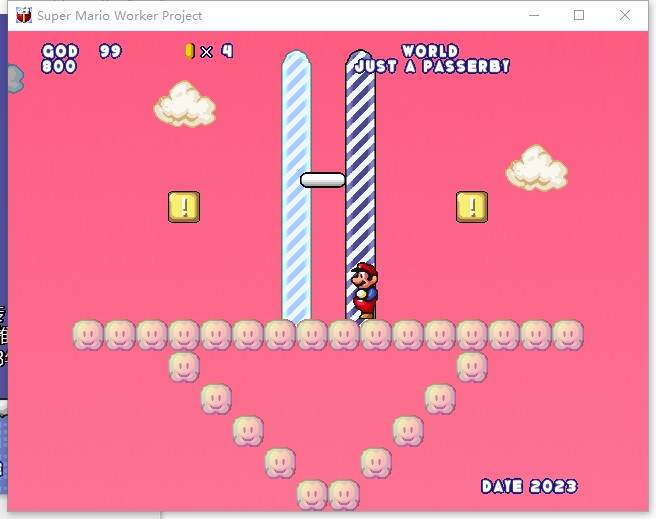The width and height of the screenshot is (656, 519).
Task: Minimize the Super Mario Worker Project window
Action: click(x=534, y=15)
